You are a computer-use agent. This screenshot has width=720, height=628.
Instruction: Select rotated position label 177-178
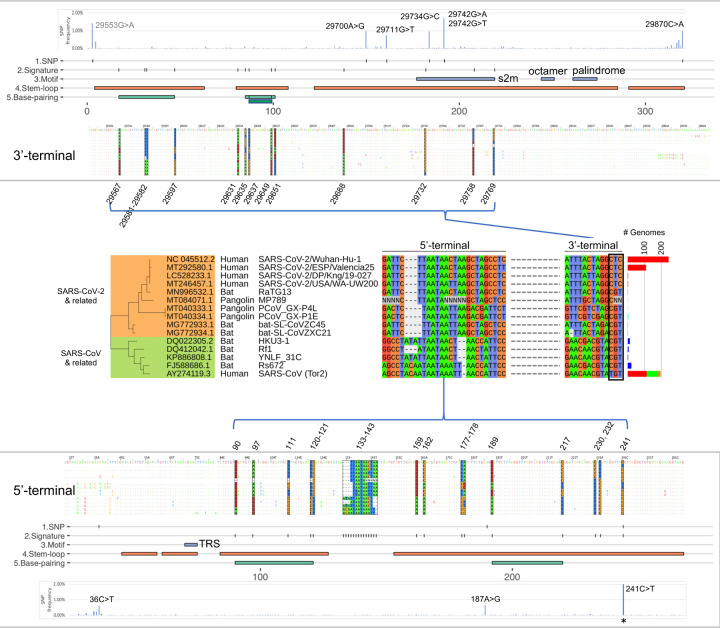[x=469, y=436]
